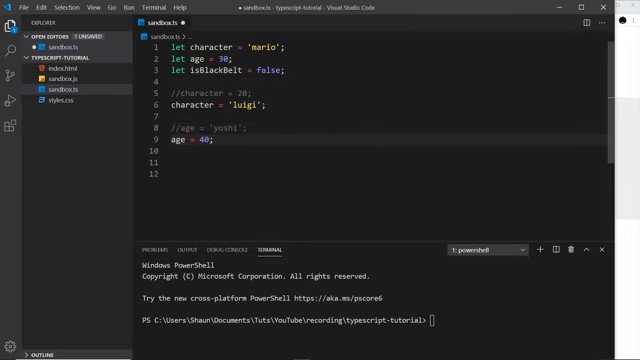Click the false value on line 3
Screen dimensions: 640x360
tap(268, 70)
